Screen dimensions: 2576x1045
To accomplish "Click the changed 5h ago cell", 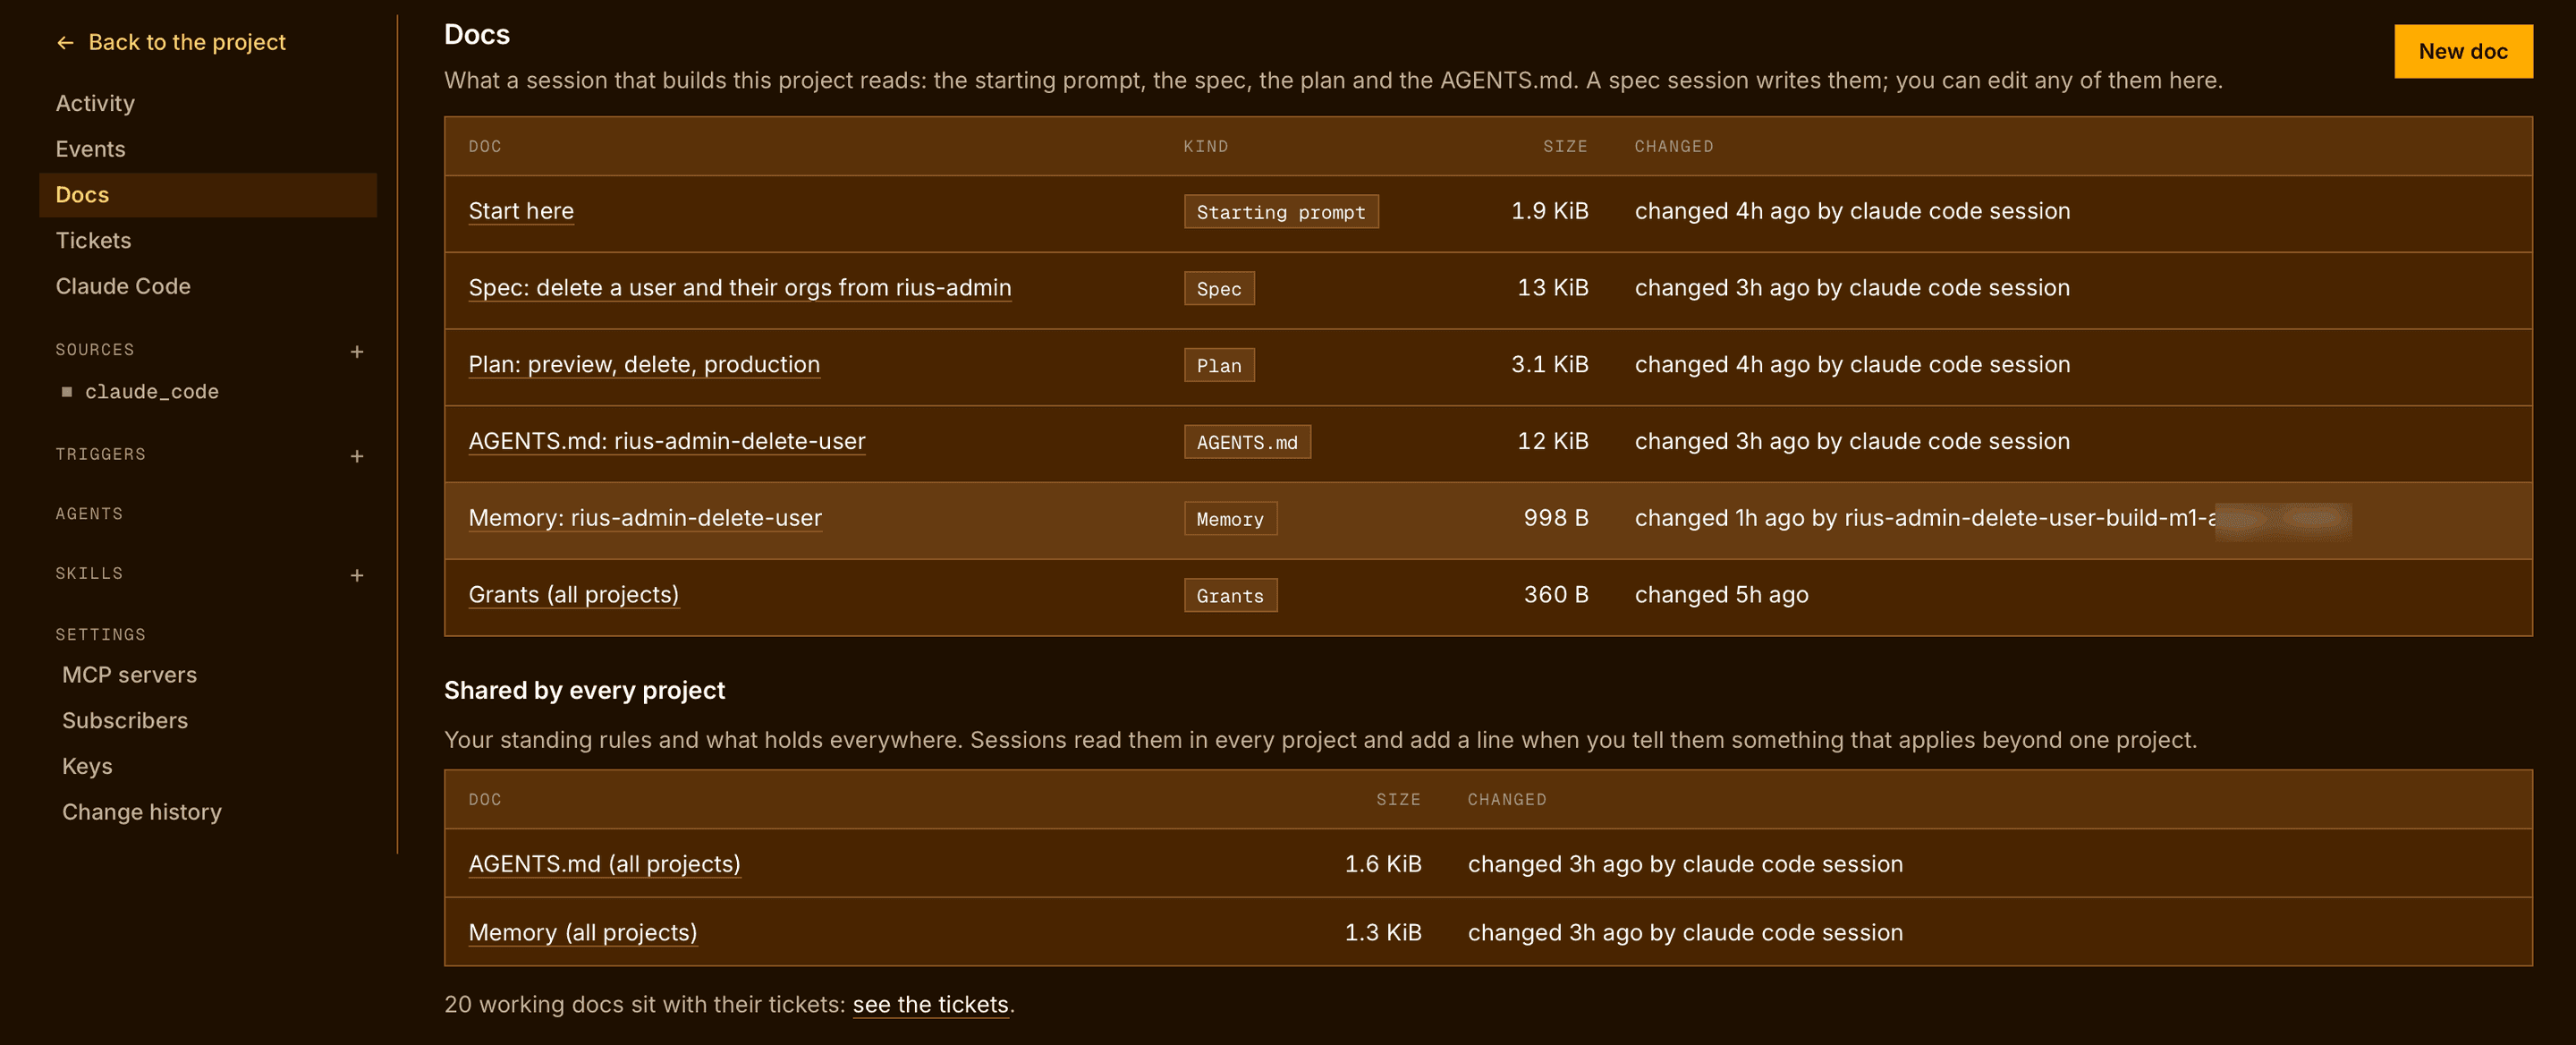I will coord(1721,595).
